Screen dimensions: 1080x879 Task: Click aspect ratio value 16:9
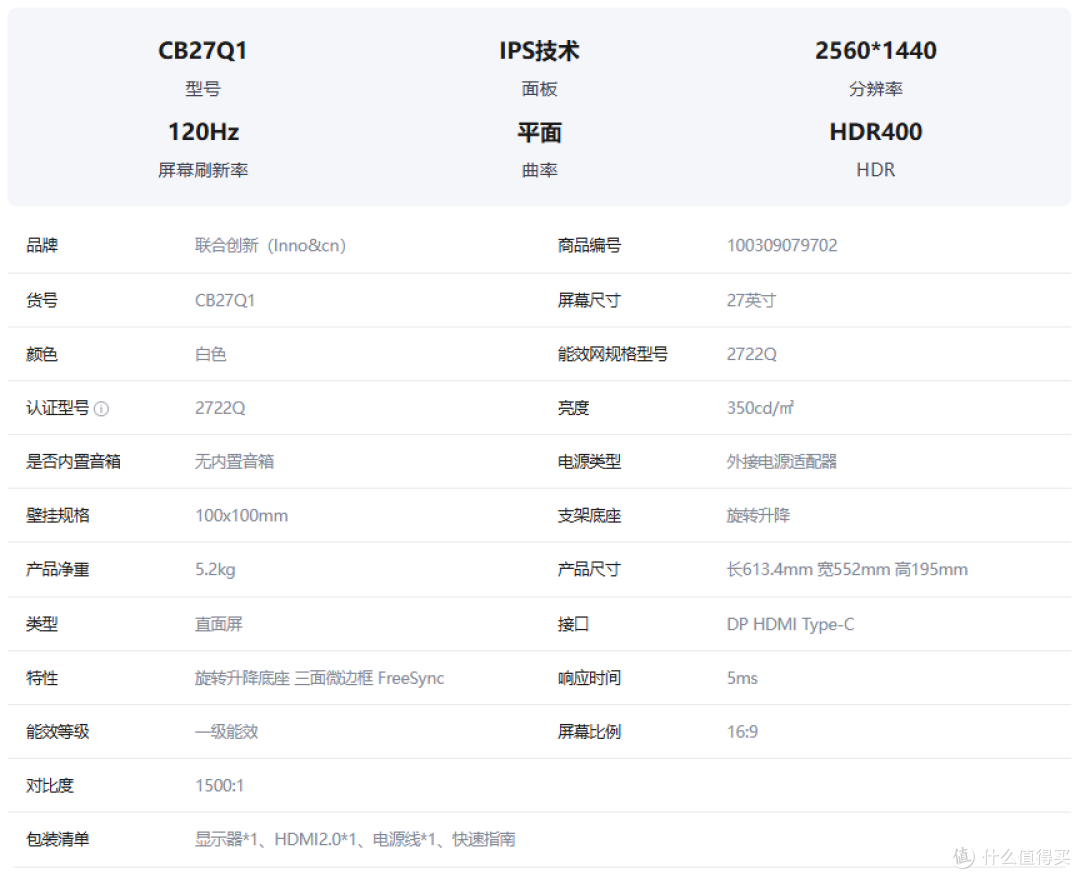pyautogui.click(x=742, y=732)
